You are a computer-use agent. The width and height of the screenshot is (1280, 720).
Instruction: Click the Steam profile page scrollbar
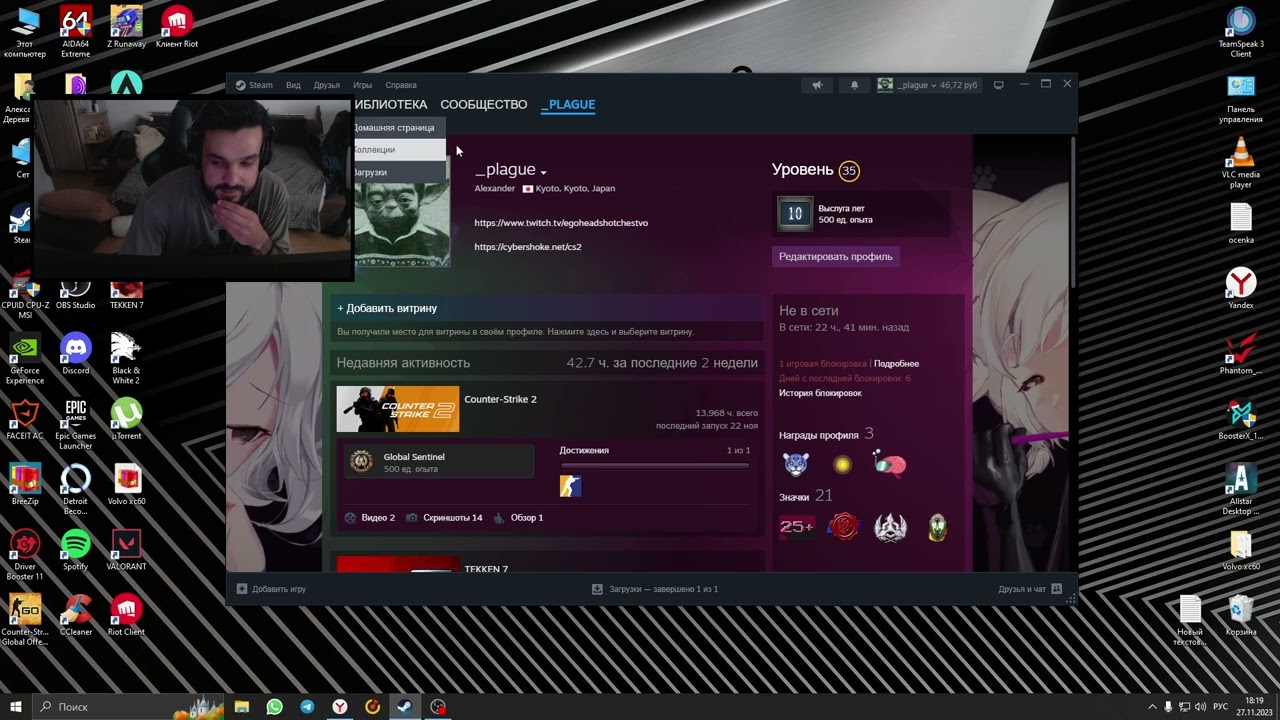1074,212
